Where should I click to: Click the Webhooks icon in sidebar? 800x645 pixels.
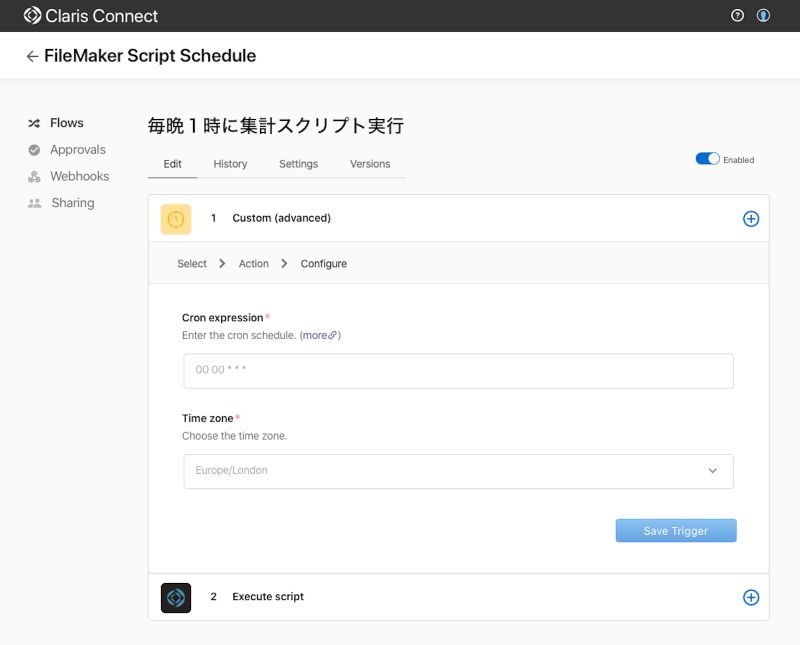[x=34, y=177]
